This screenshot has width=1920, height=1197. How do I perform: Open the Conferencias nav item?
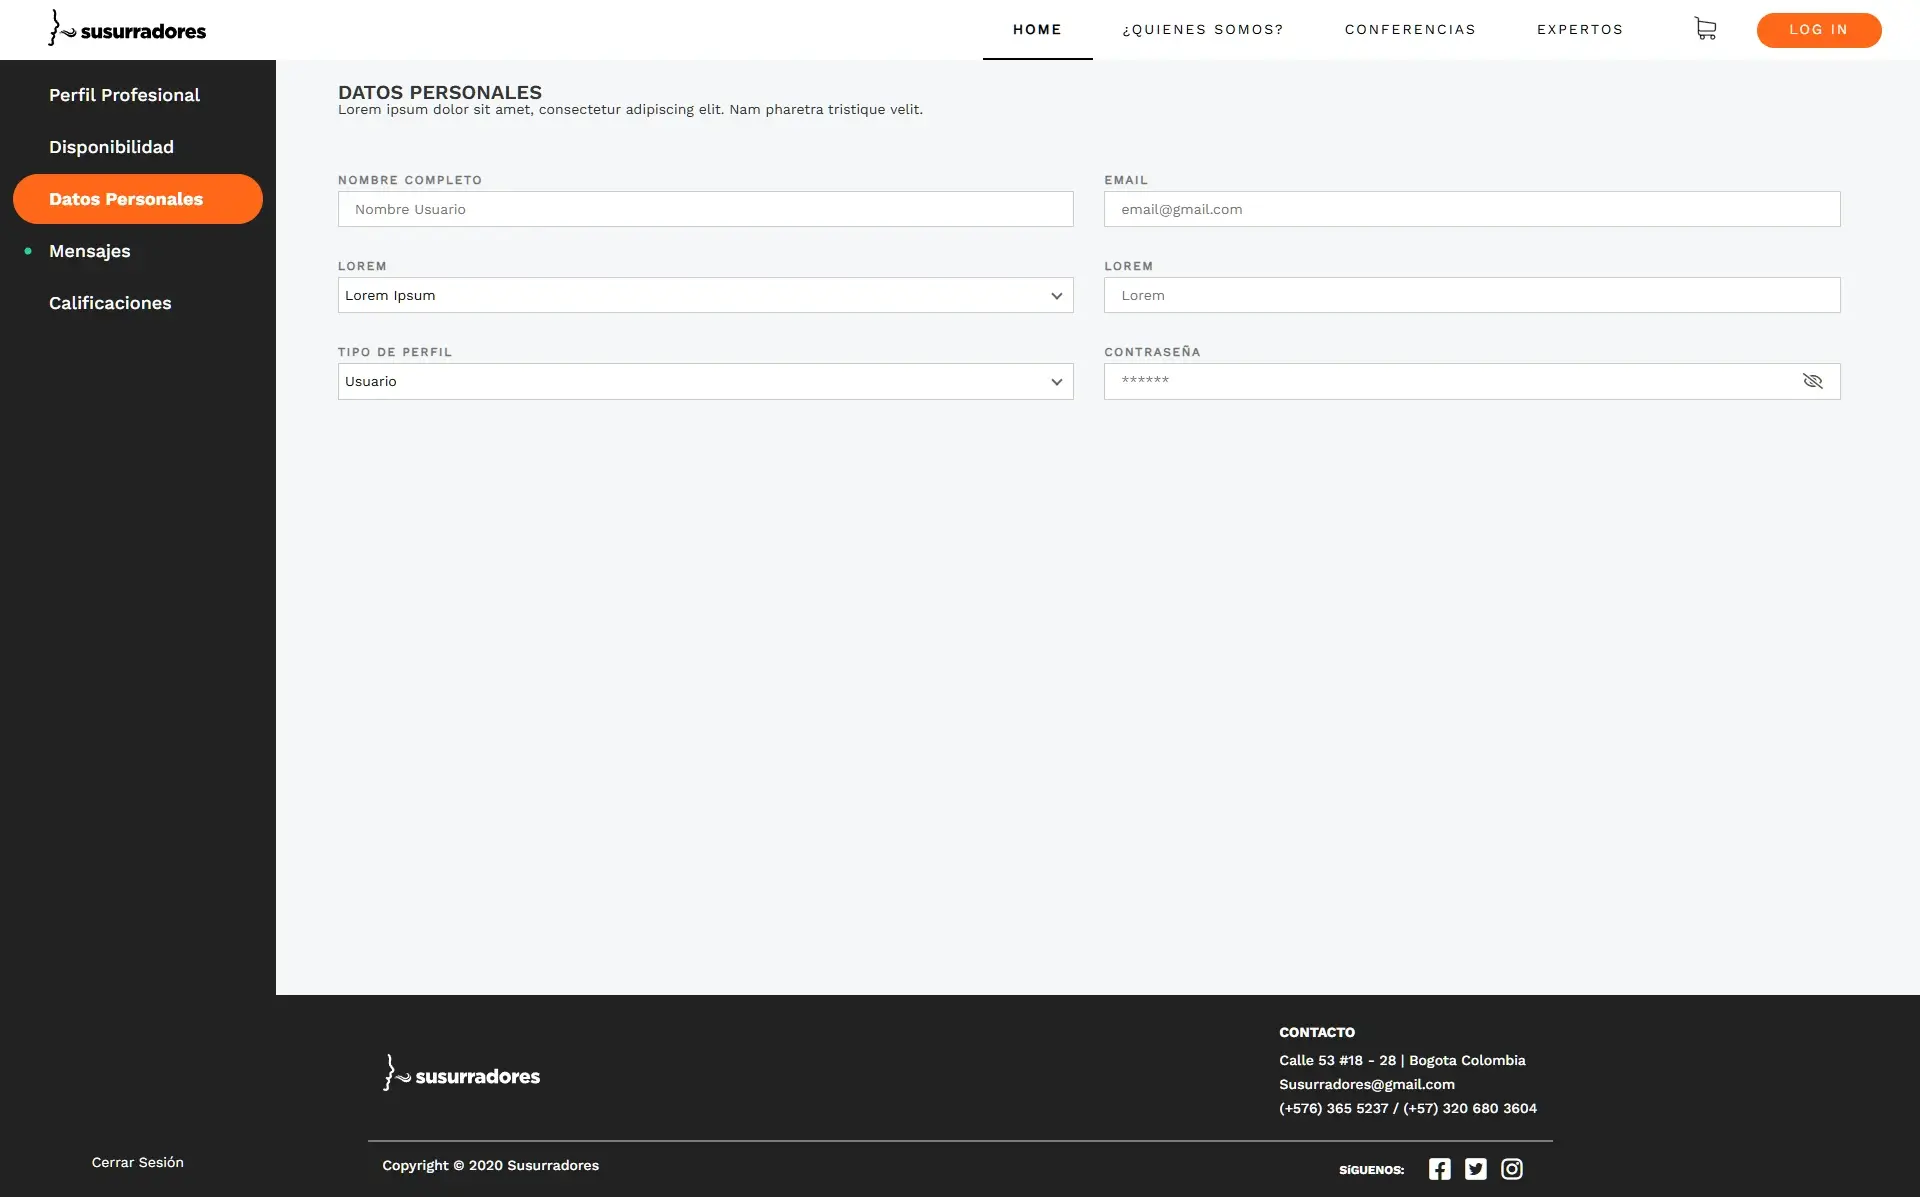pos(1410,29)
